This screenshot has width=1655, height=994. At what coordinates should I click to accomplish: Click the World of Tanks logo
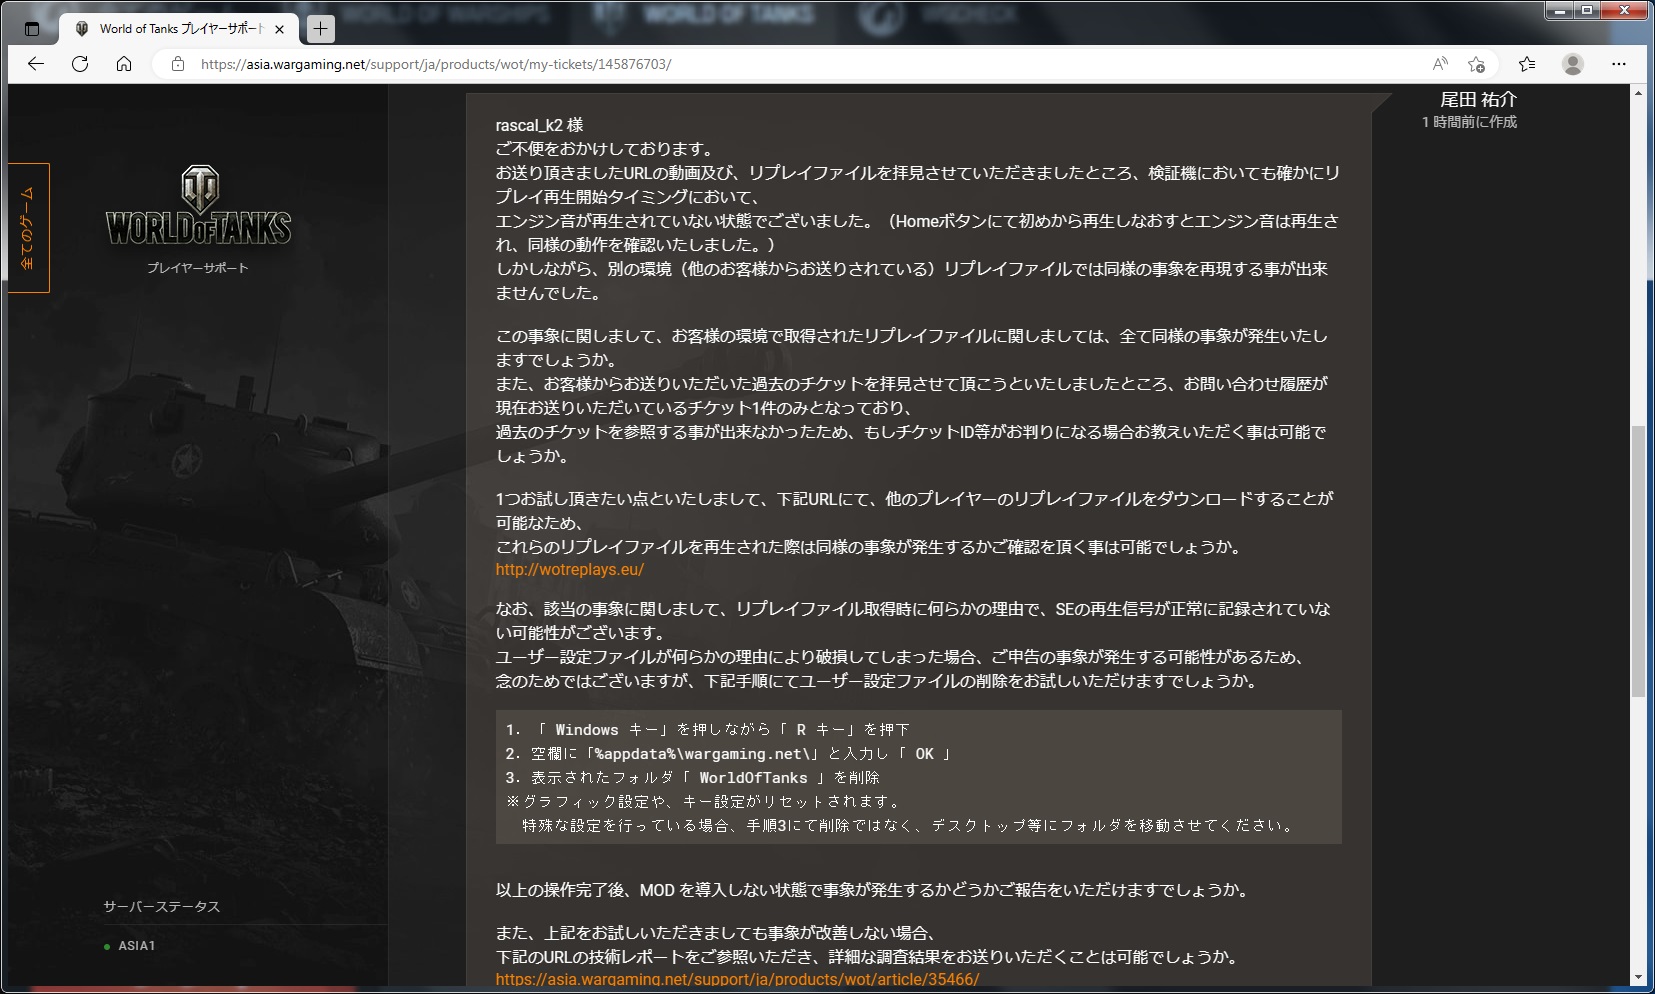coord(199,205)
